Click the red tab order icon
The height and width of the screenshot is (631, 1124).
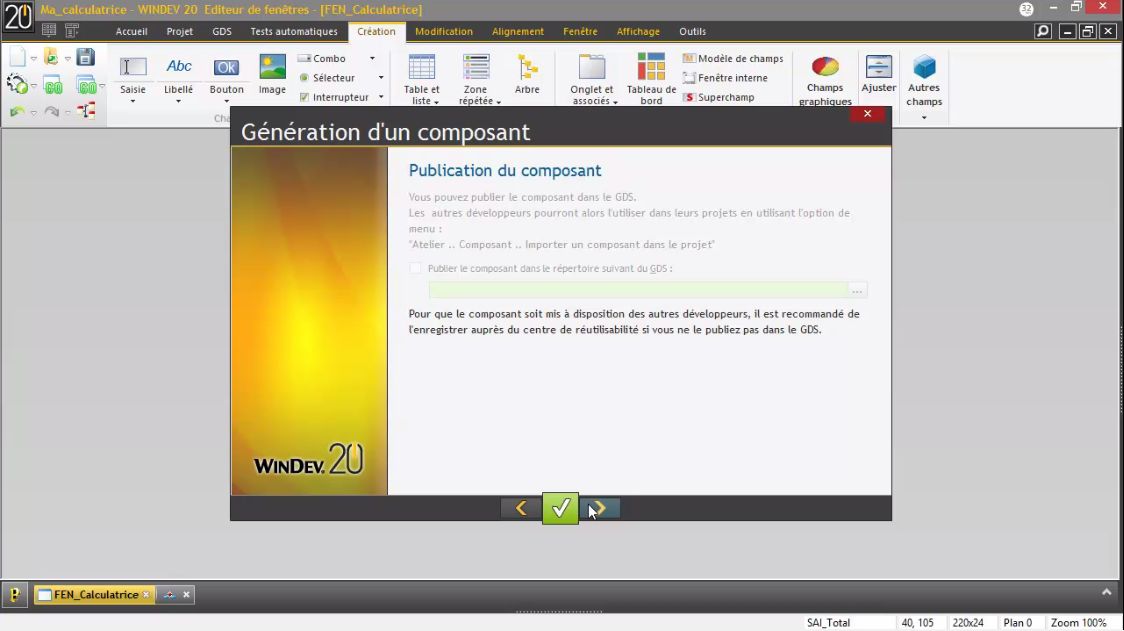[86, 110]
